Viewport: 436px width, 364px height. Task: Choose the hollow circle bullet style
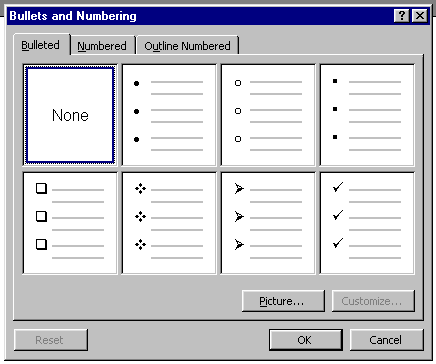point(268,115)
